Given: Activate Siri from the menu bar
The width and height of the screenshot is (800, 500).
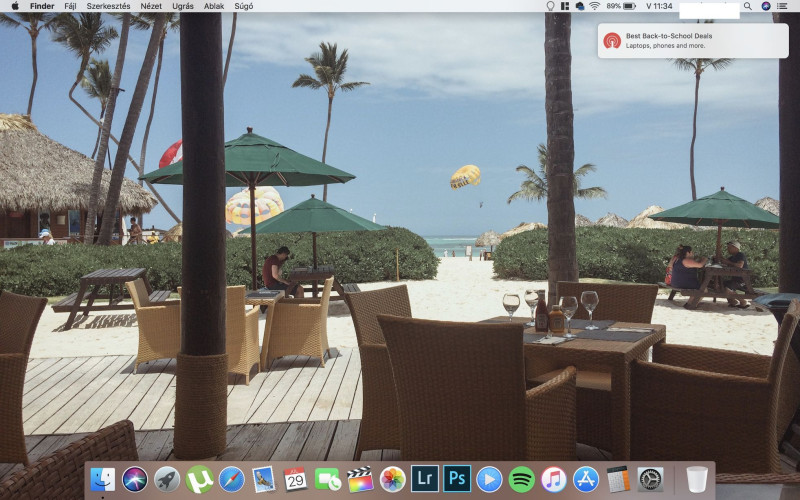Looking at the screenshot, I should [765, 6].
